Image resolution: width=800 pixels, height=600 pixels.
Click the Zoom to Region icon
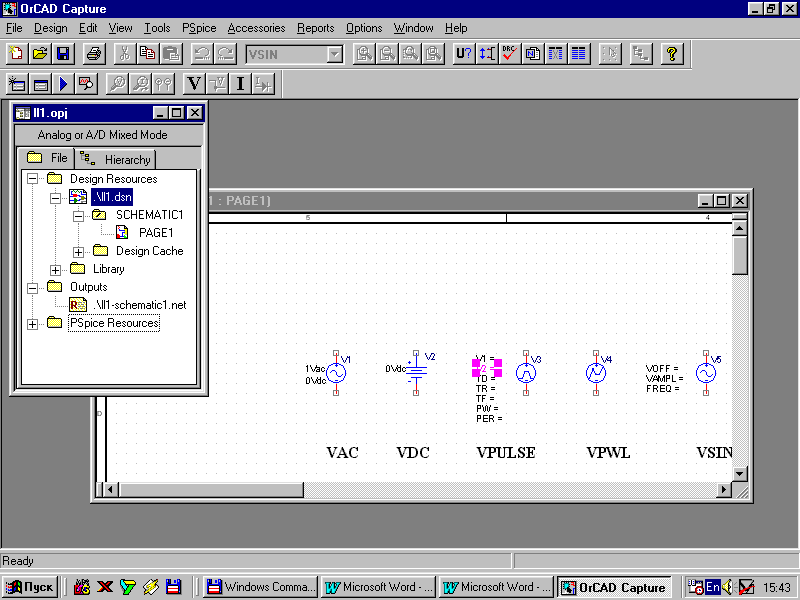[x=410, y=54]
